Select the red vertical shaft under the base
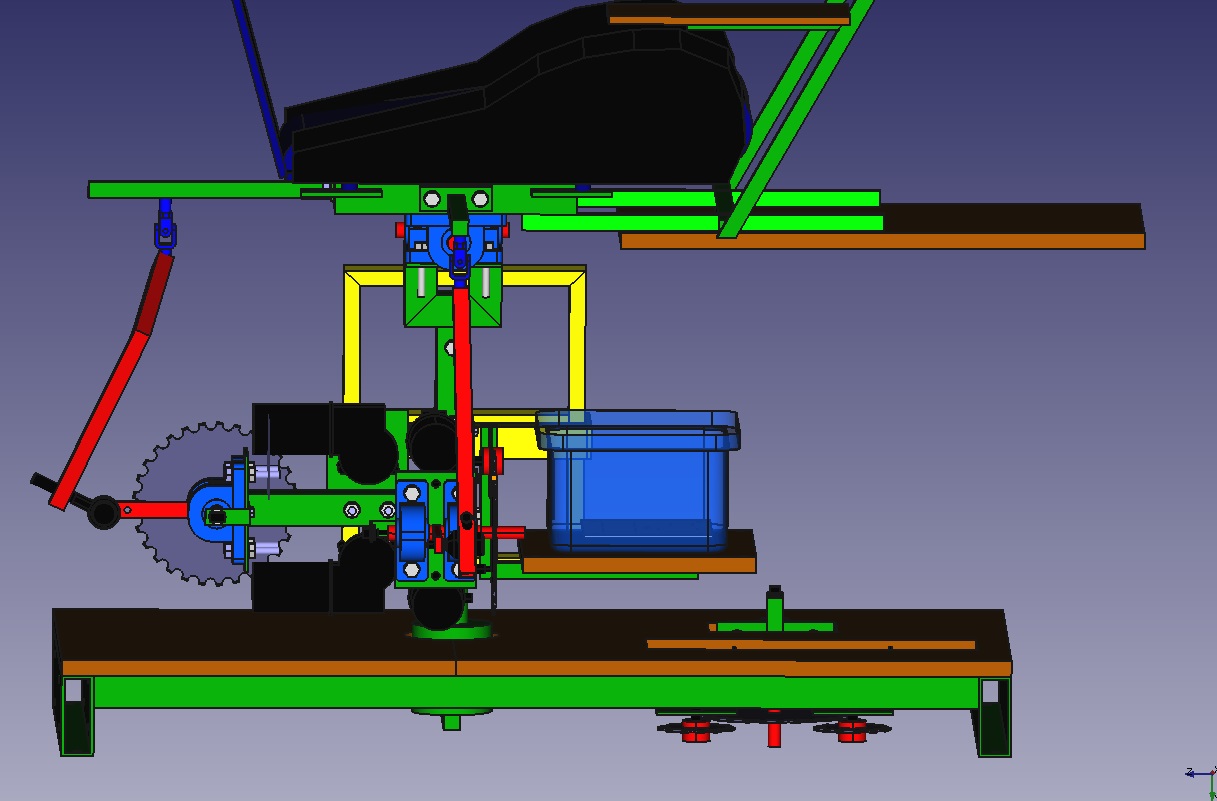This screenshot has height=801, width=1217. [774, 730]
